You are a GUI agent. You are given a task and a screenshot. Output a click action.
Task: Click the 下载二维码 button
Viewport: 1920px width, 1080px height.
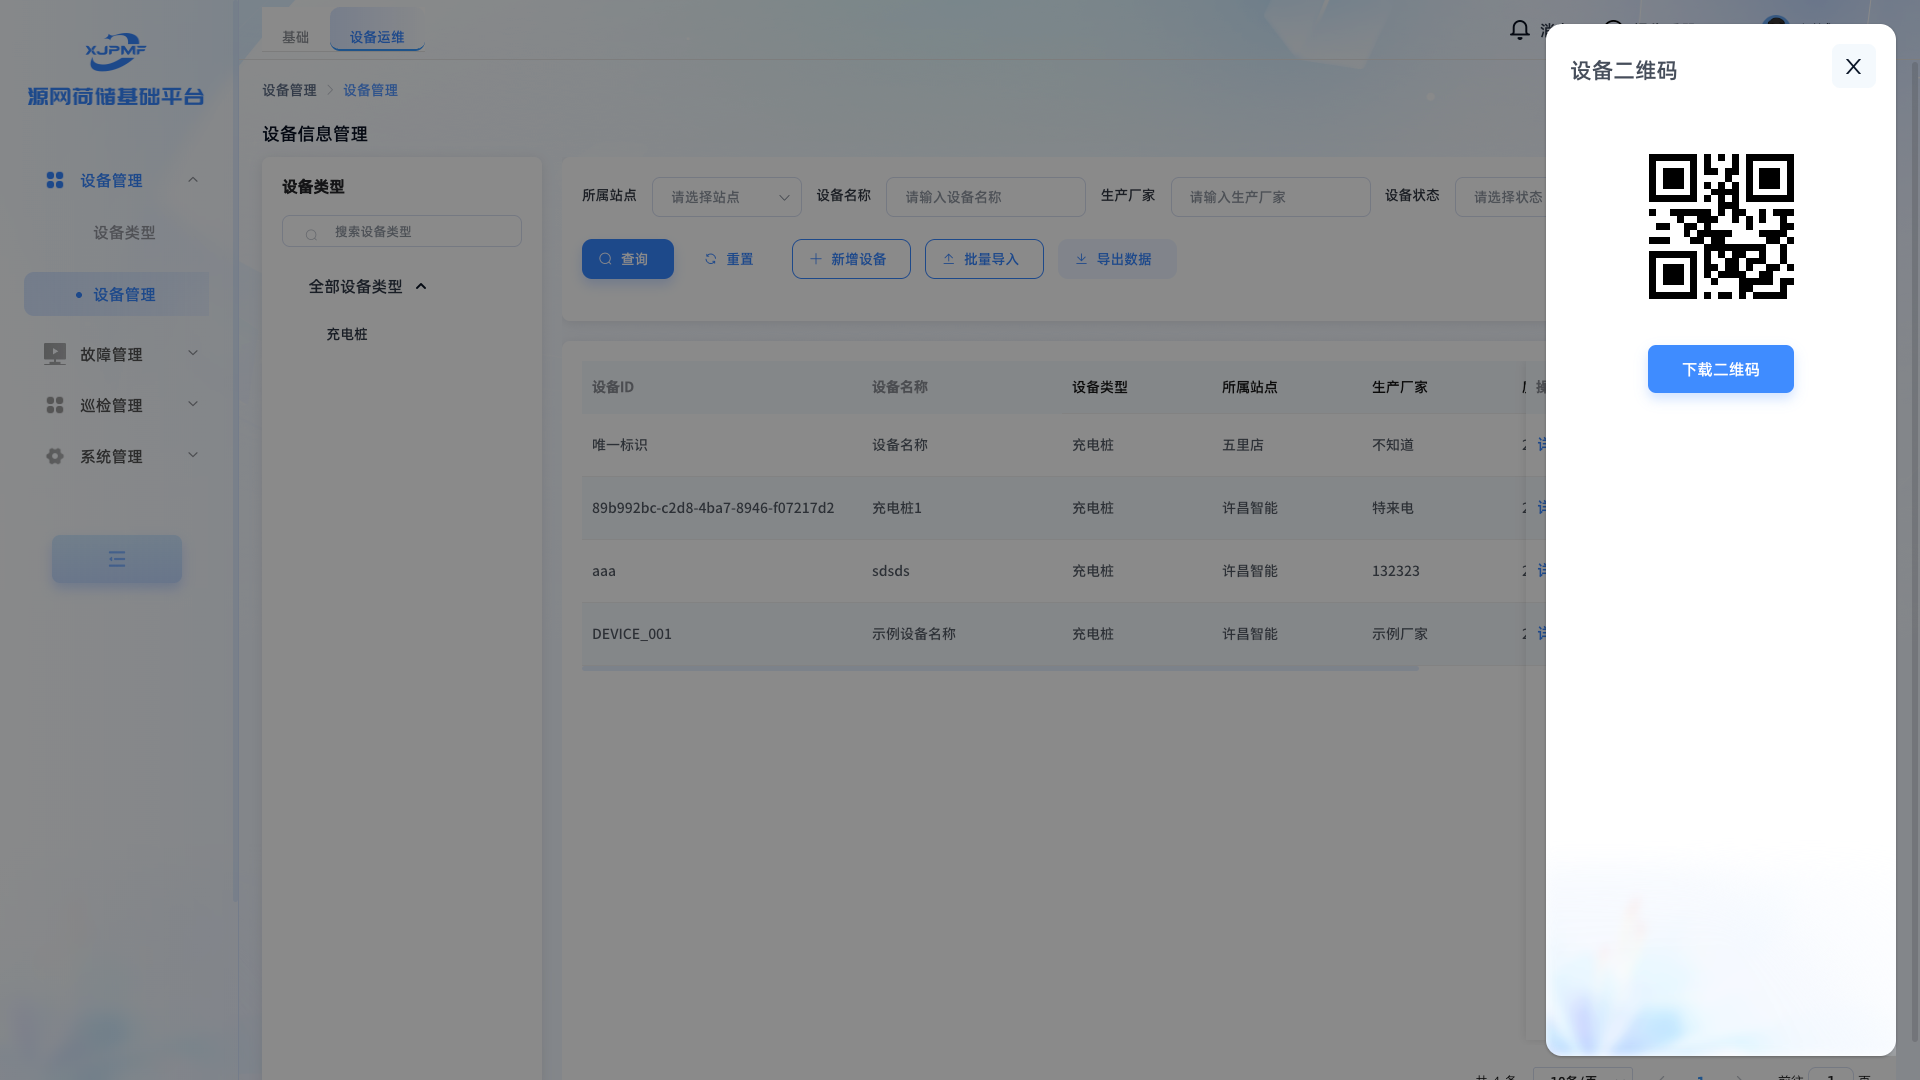[x=1720, y=369]
